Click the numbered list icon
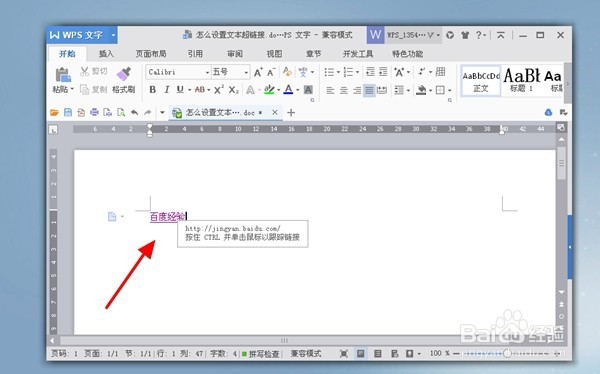Screen dimensions: 600x374 click(x=349, y=72)
